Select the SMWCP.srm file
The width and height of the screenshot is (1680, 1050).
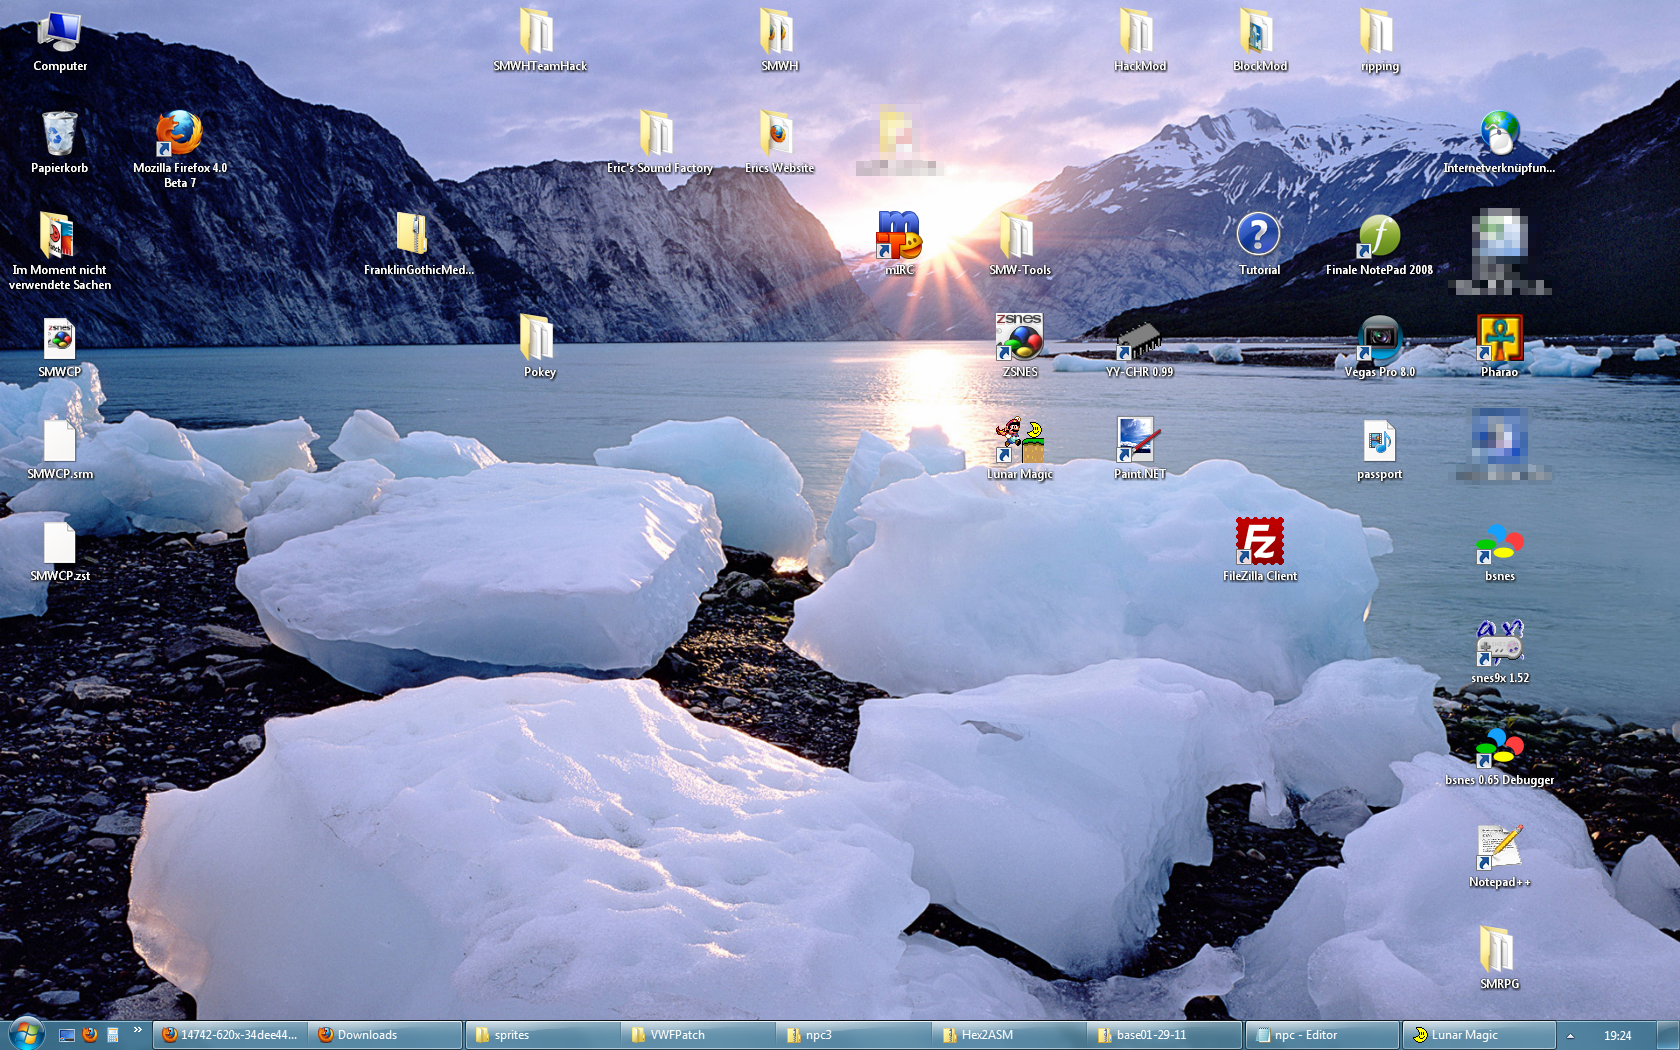59,449
